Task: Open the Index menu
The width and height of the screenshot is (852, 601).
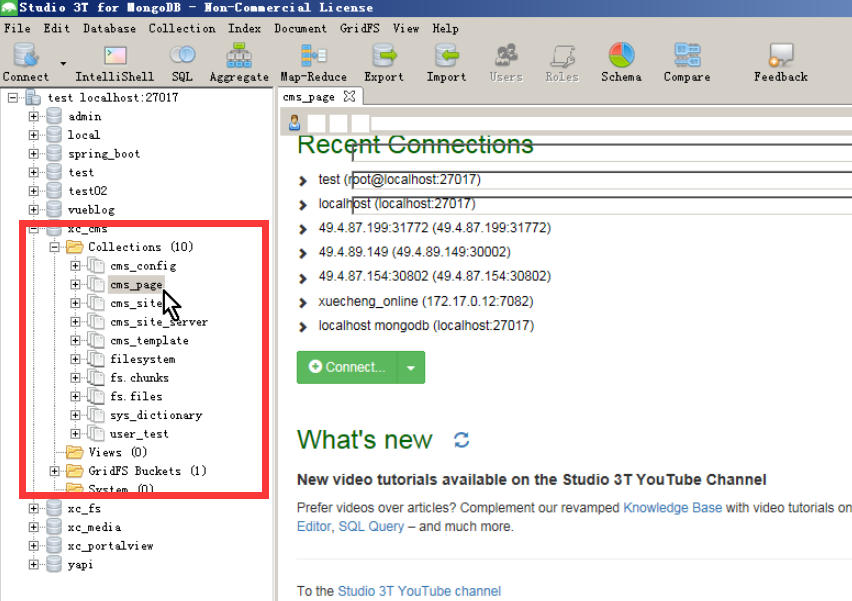Action: click(x=244, y=28)
